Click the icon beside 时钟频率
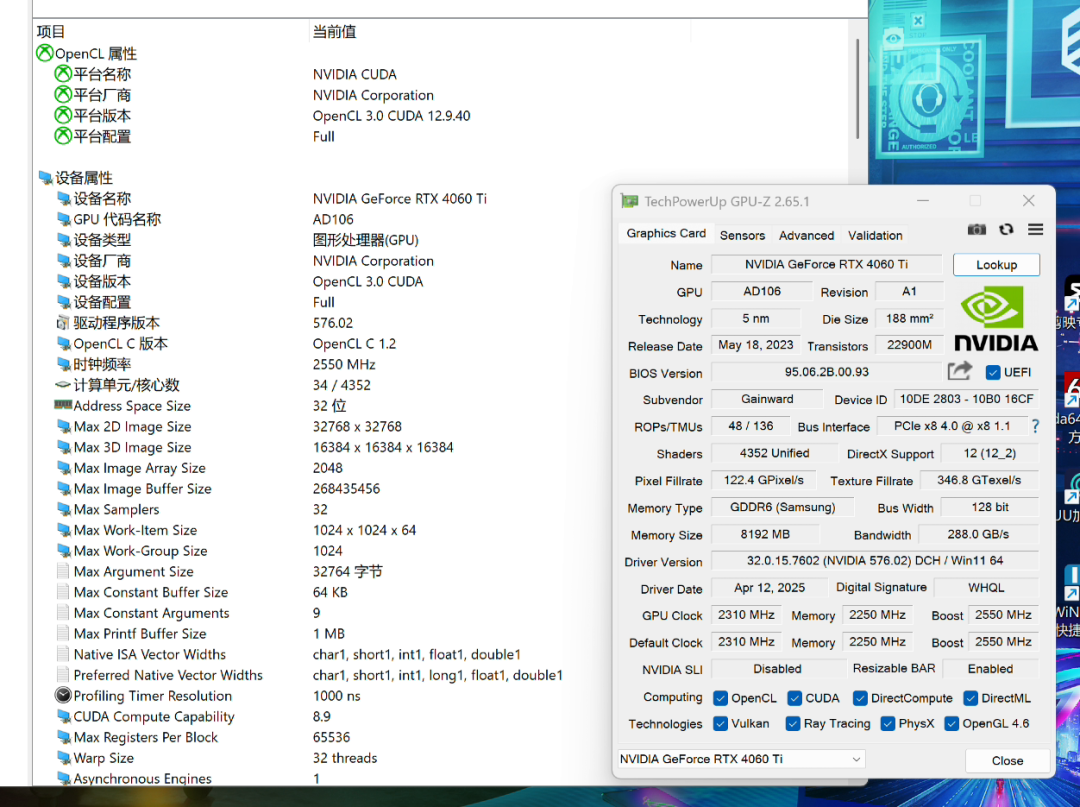The height and width of the screenshot is (807, 1080). (64, 364)
